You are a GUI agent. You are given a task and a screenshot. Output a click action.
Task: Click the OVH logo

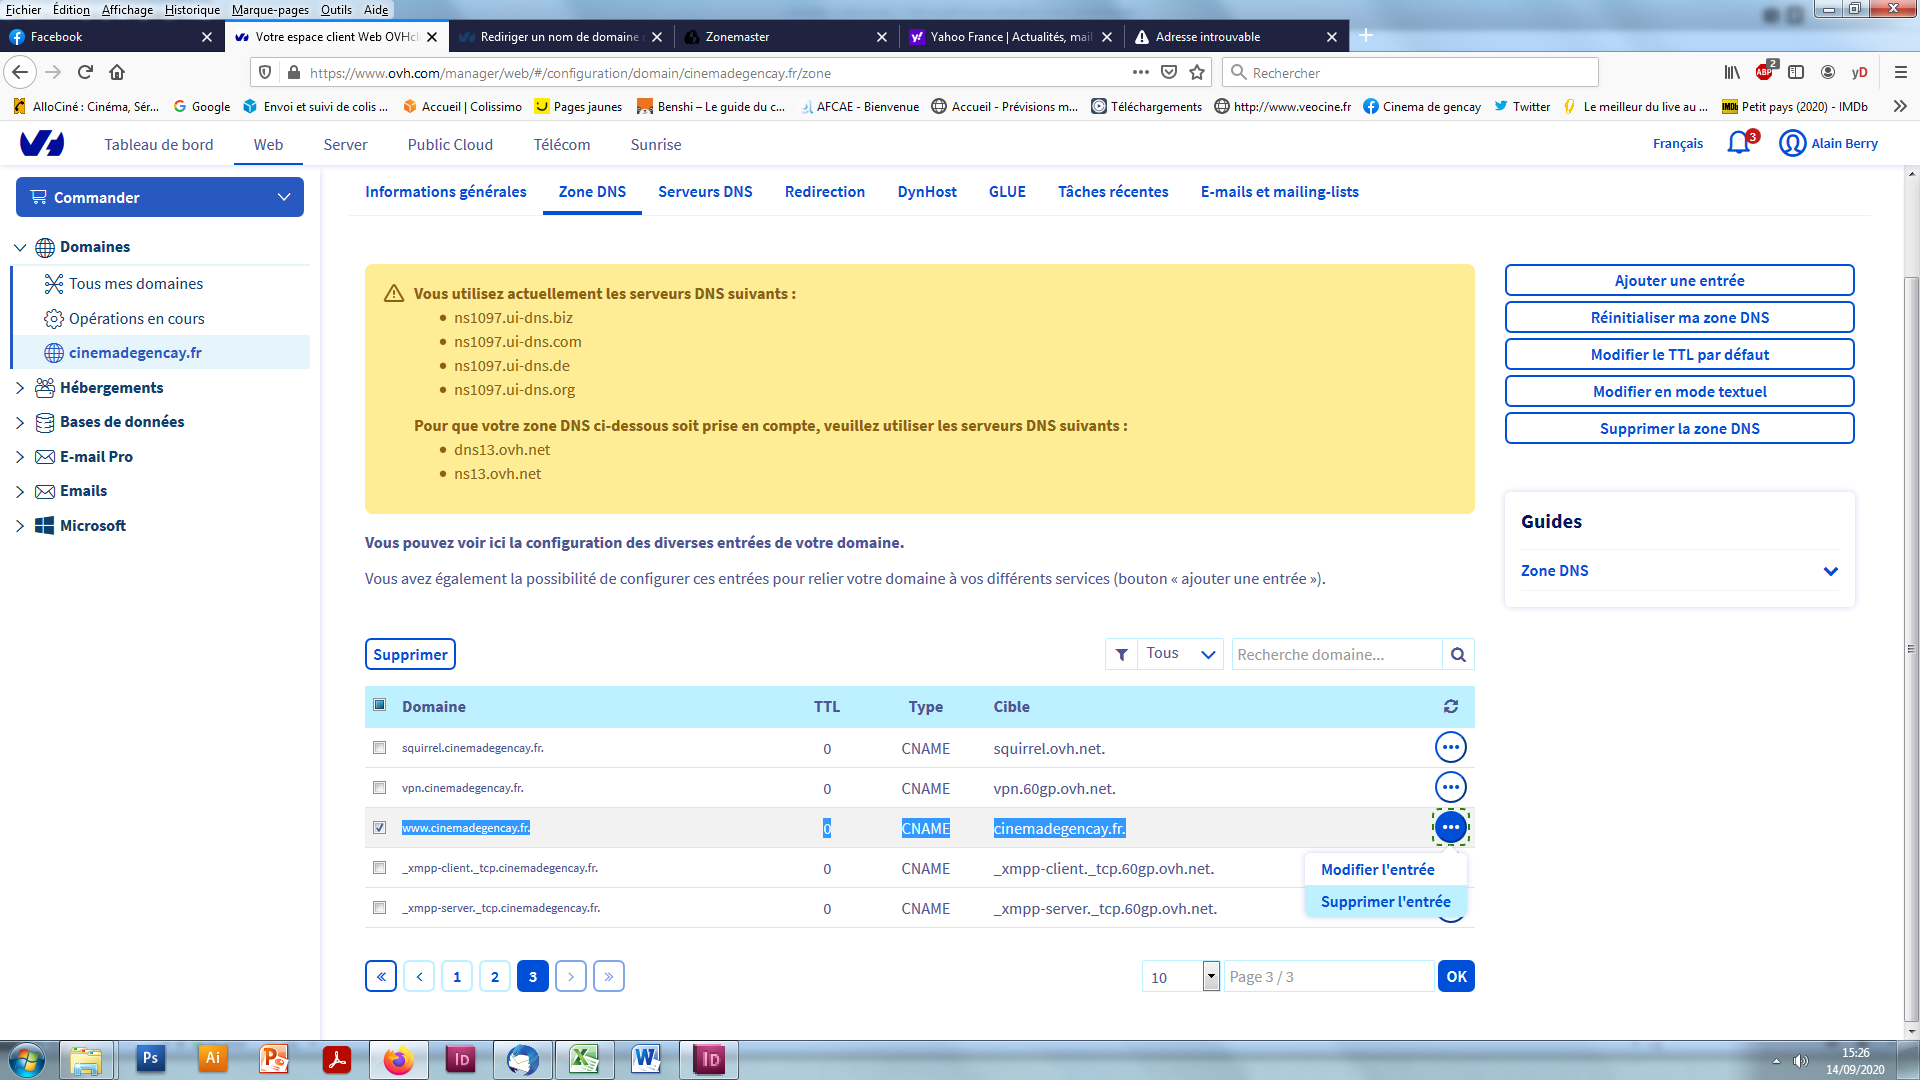coord(42,144)
